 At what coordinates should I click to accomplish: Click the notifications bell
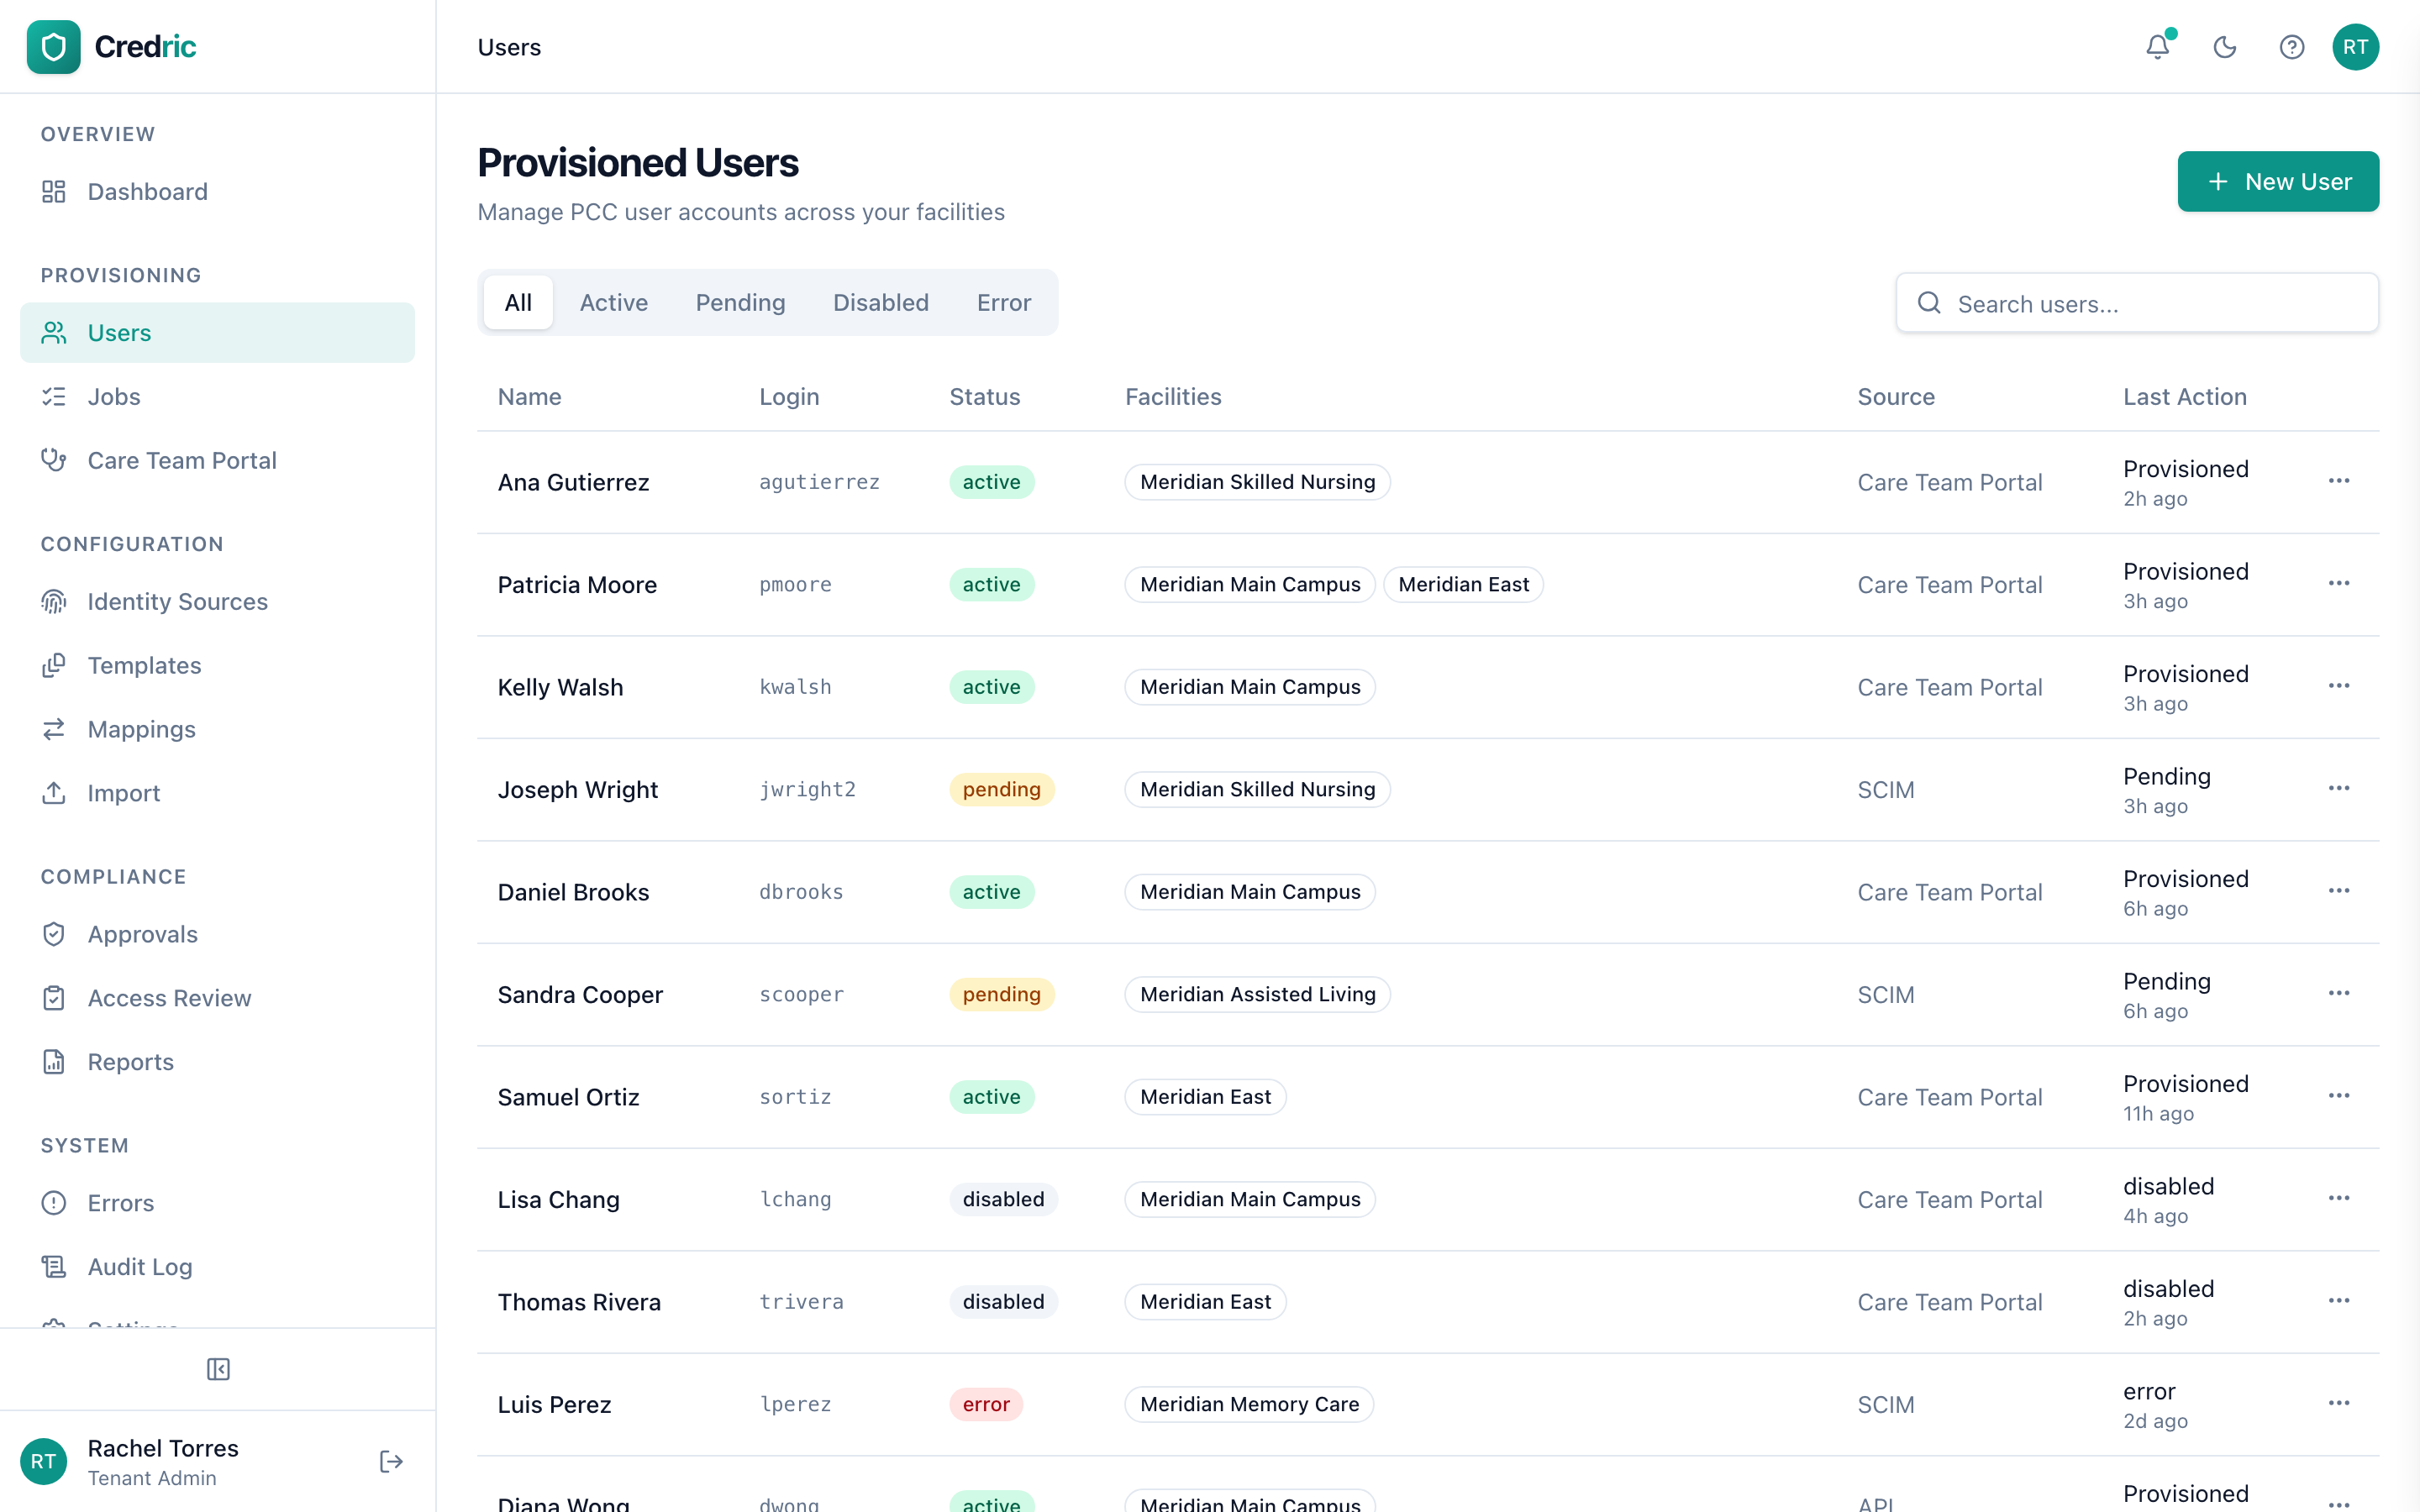pos(2157,47)
